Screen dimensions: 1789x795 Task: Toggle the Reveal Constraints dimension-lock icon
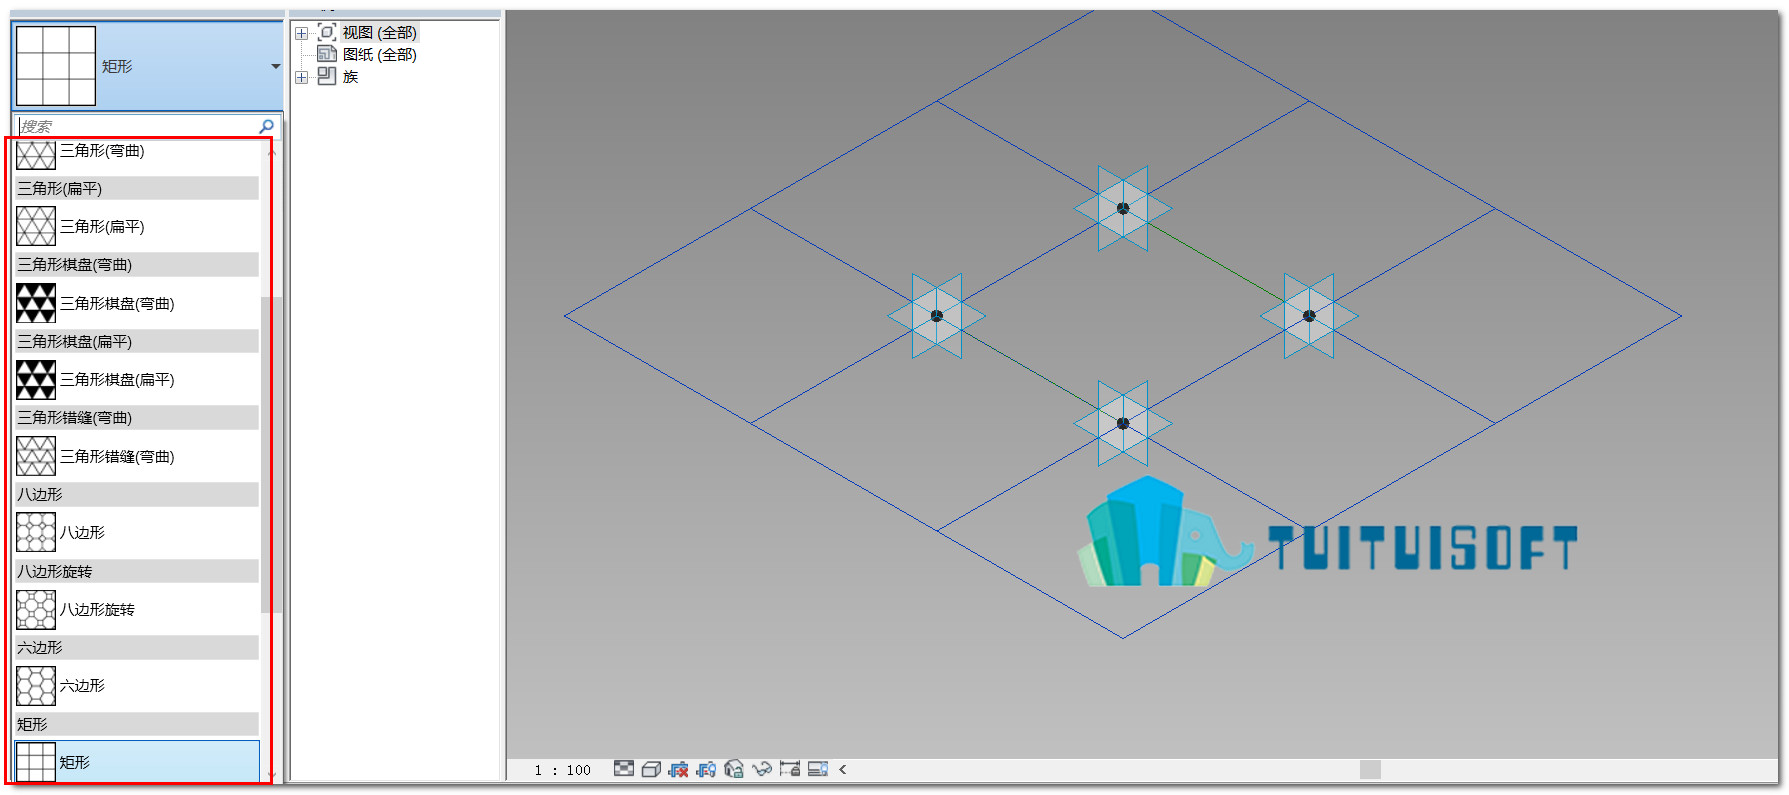790,769
